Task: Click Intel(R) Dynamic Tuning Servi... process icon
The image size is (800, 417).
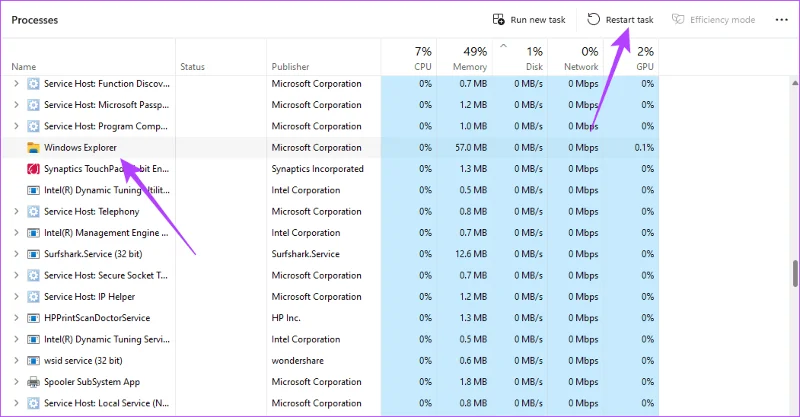Action: click(x=33, y=339)
